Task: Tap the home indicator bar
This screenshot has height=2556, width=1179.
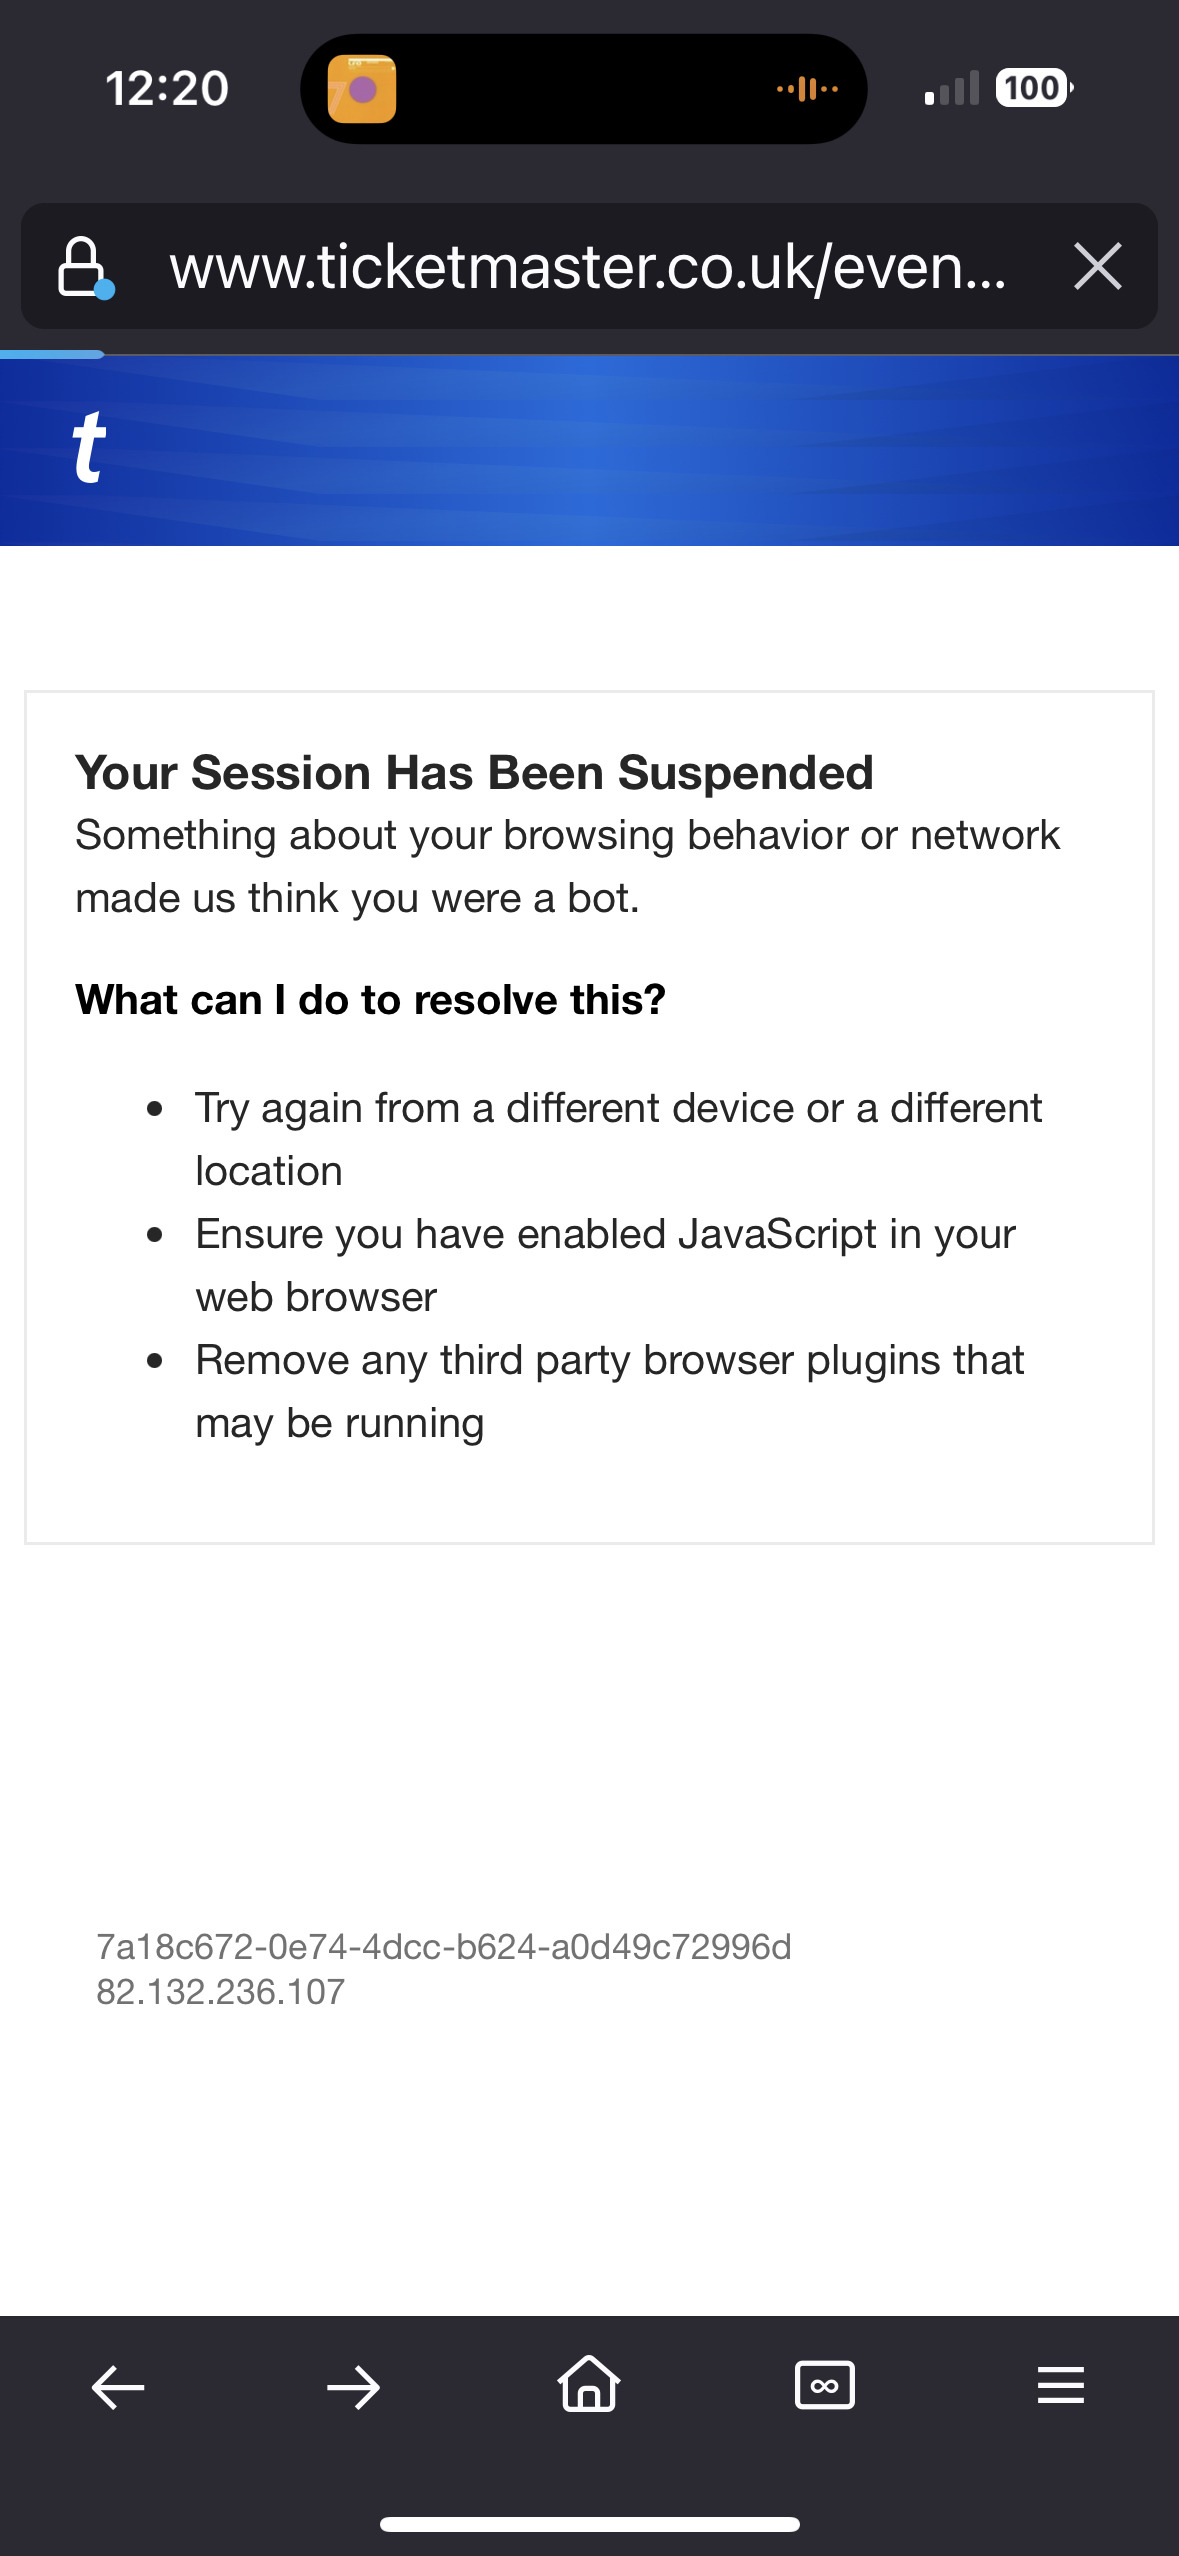Action: click(x=589, y=2525)
